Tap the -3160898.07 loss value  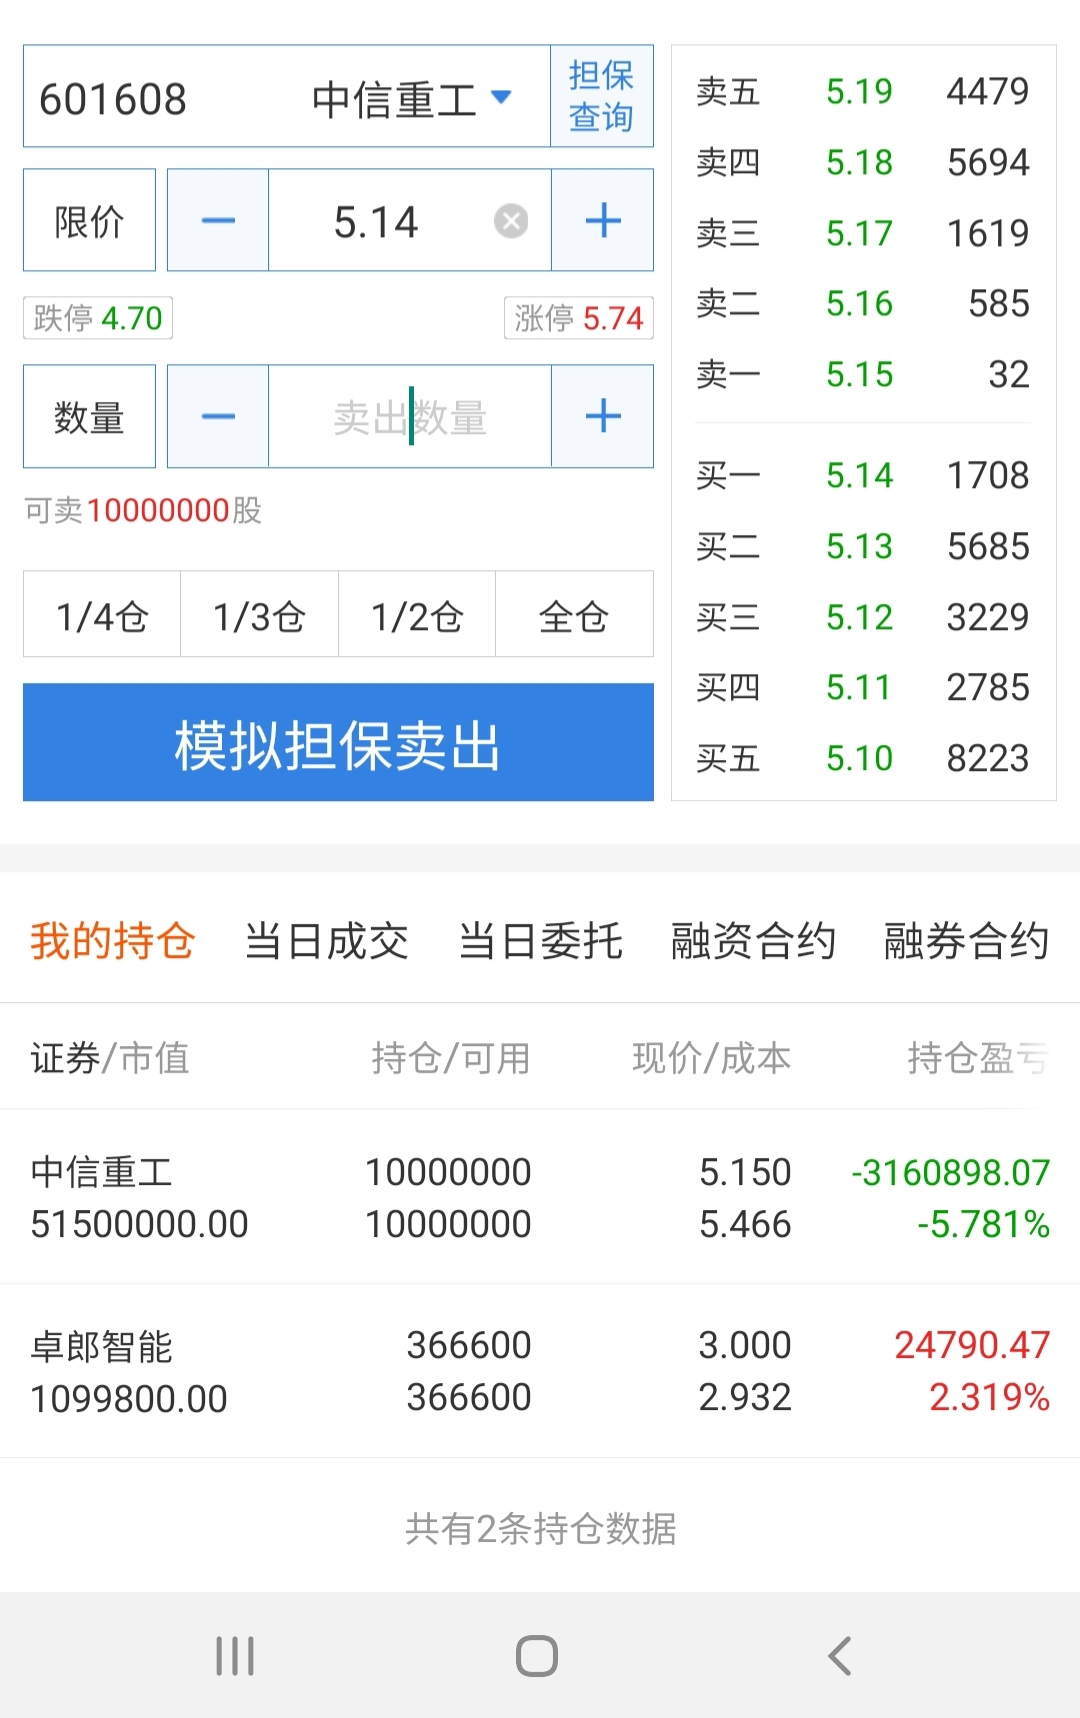[x=950, y=1172]
